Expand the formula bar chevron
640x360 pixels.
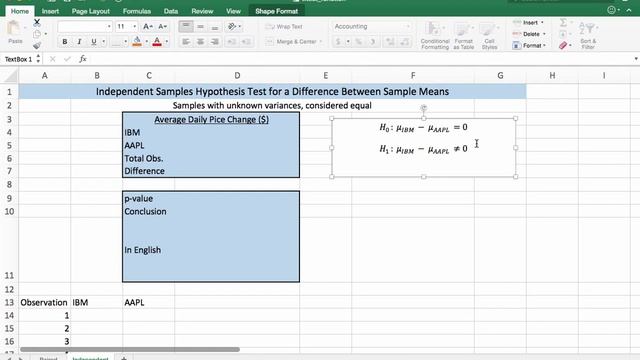[x=636, y=59]
